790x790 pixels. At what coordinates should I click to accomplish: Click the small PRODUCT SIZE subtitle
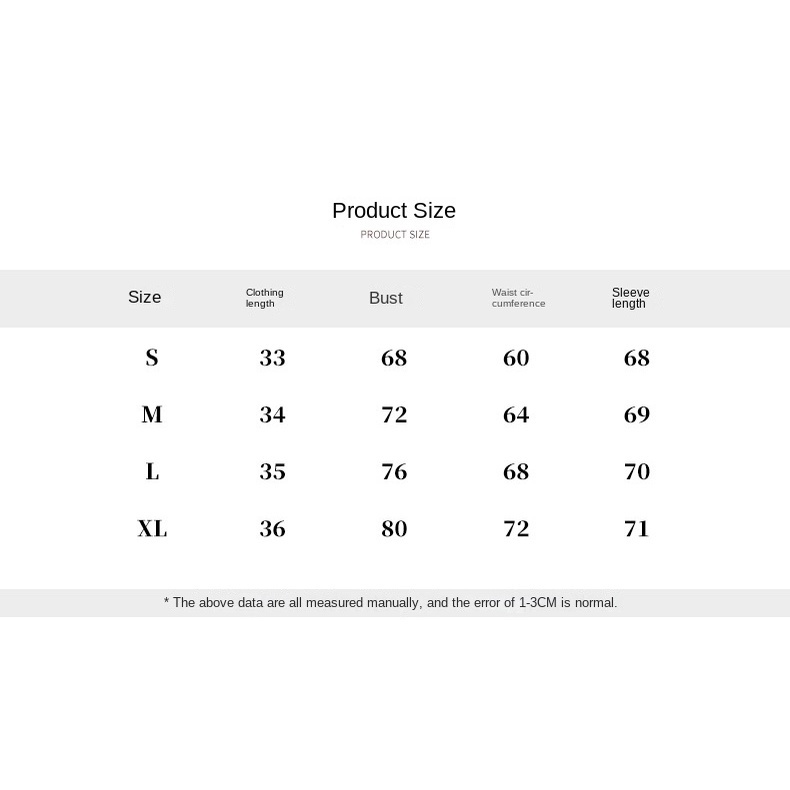(x=395, y=235)
